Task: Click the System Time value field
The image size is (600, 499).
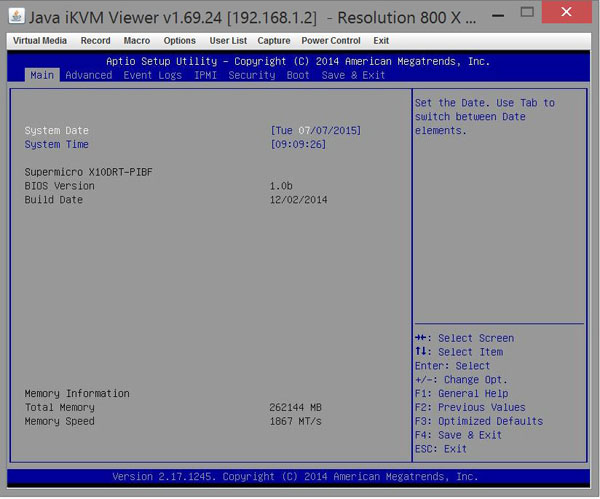Action: pos(298,145)
